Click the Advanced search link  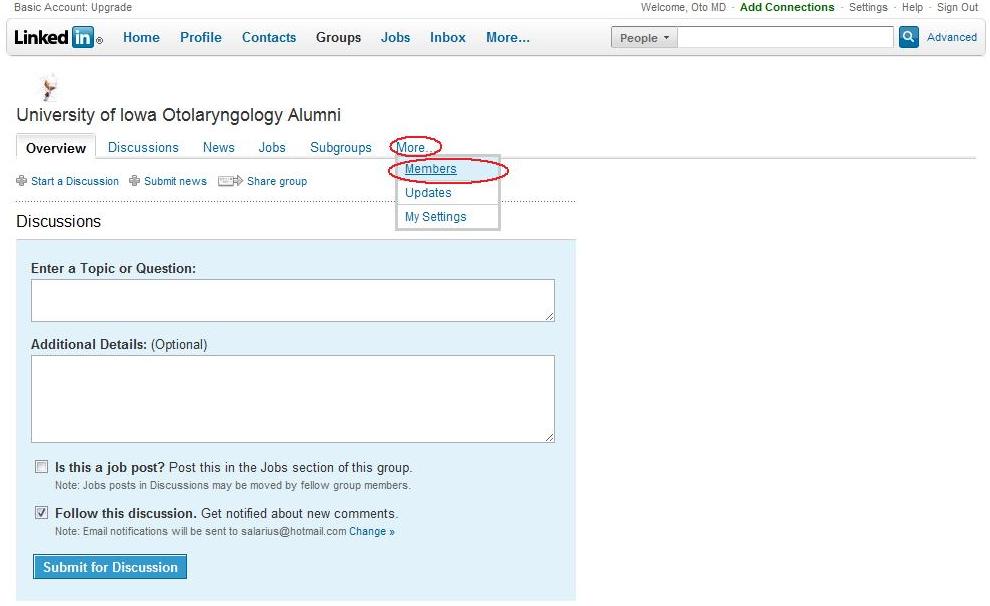(x=951, y=37)
